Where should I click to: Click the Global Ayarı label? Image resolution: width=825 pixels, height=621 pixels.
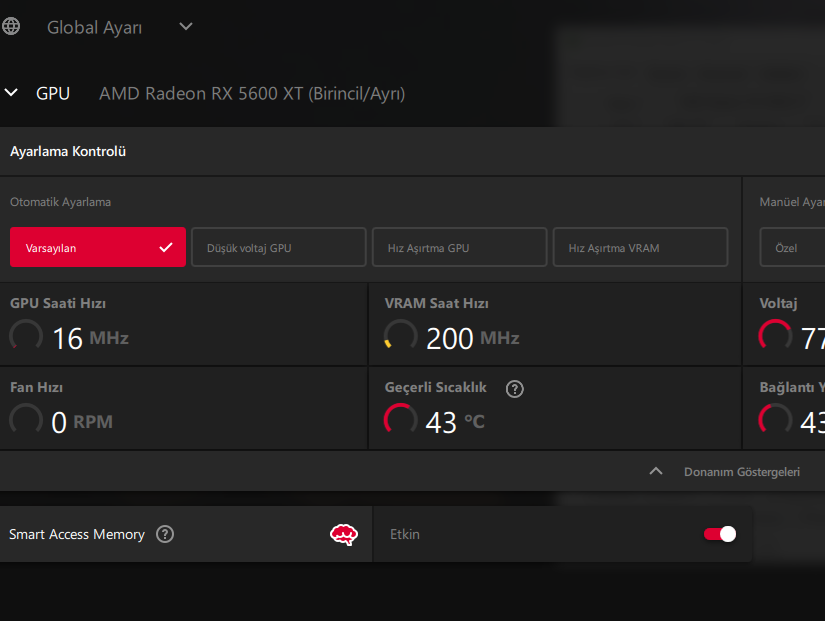point(95,27)
